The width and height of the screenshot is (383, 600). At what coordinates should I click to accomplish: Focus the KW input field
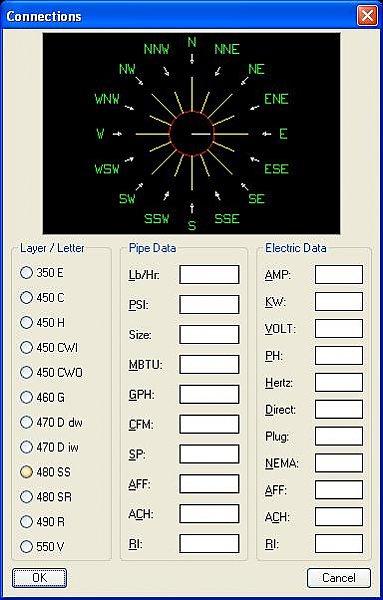coord(339,302)
